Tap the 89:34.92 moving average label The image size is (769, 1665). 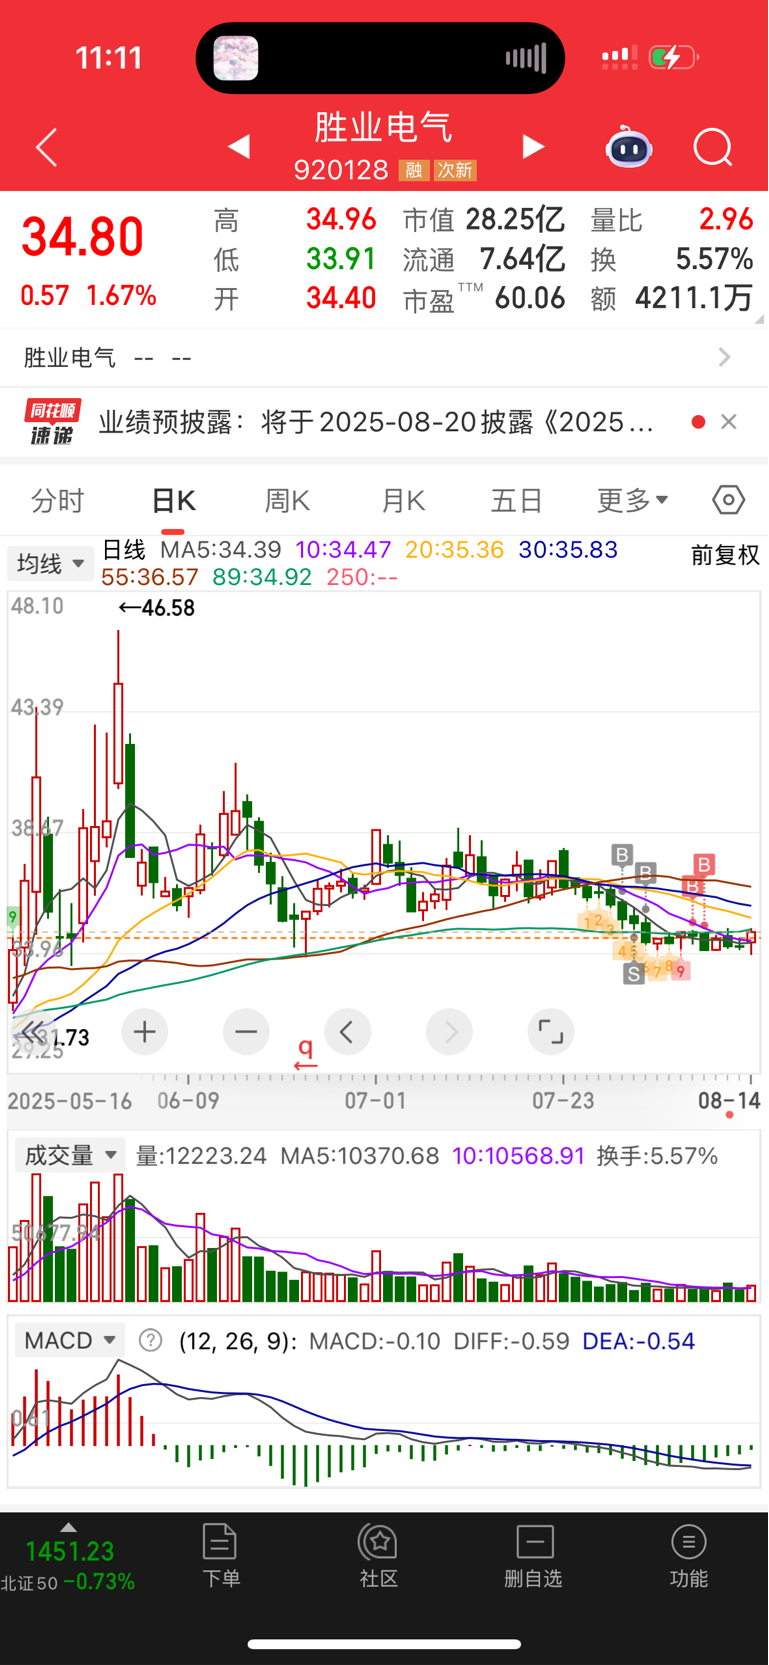point(262,577)
